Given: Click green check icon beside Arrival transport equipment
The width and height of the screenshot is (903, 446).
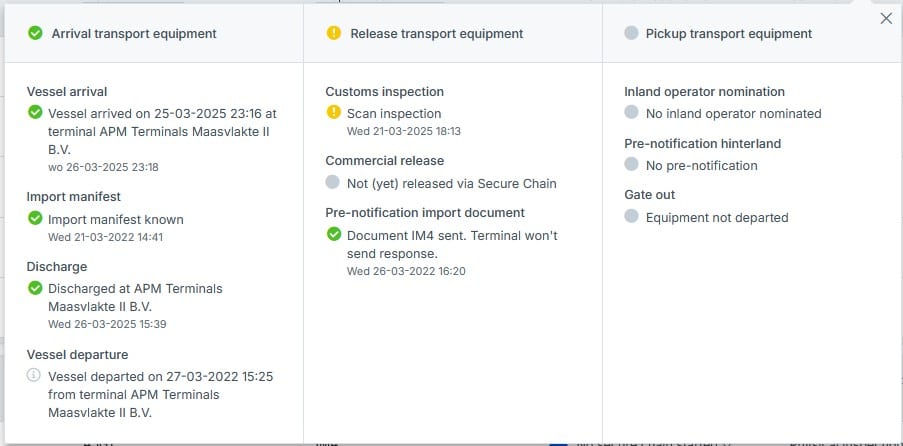Looking at the screenshot, I should tap(35, 34).
